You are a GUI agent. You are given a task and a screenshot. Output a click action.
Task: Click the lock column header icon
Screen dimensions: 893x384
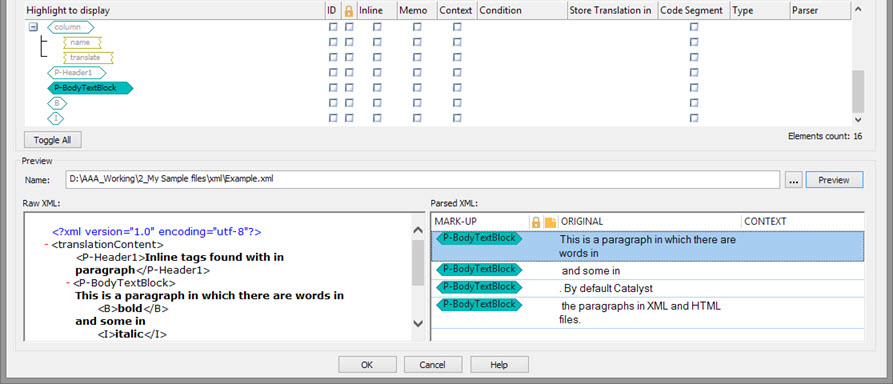pyautogui.click(x=349, y=10)
